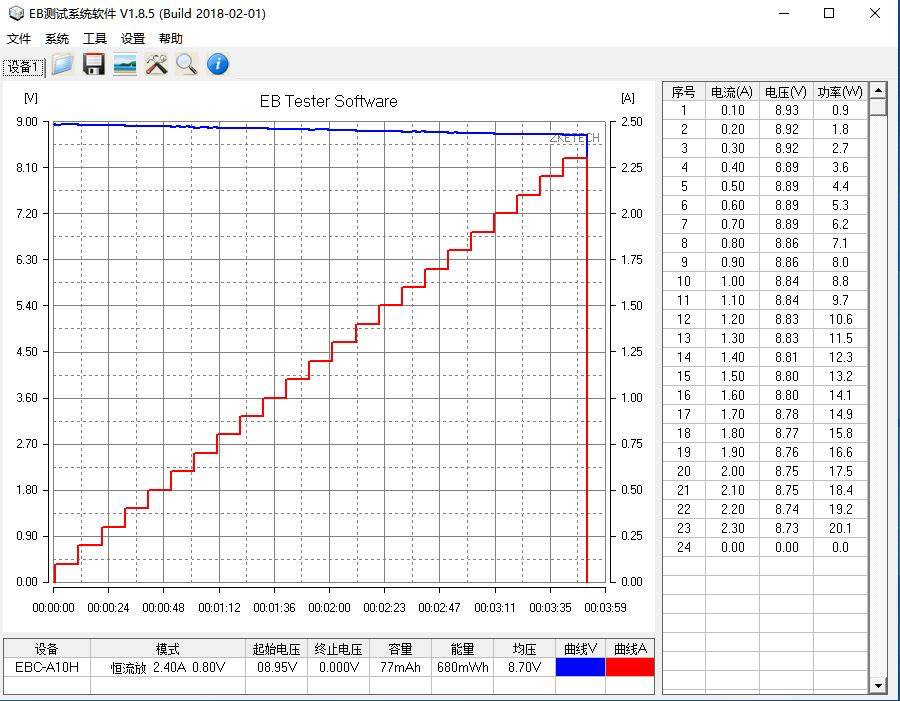Viewport: 900px width, 701px height.
Task: Open the 系统 menu
Action: [x=57, y=39]
